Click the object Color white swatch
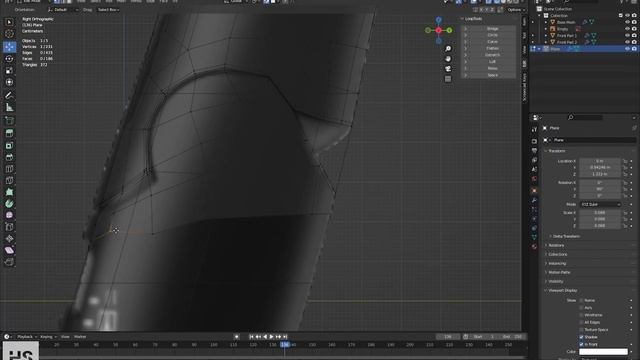The height and width of the screenshot is (360, 640). click(603, 351)
